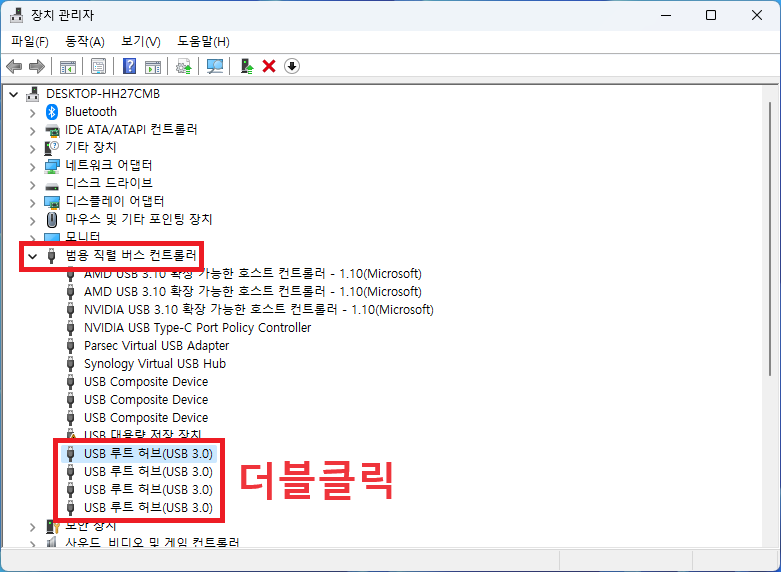Click the IDE ATA/ATAPI 컨트롤러 icon
The width and height of the screenshot is (781, 572).
point(52,130)
